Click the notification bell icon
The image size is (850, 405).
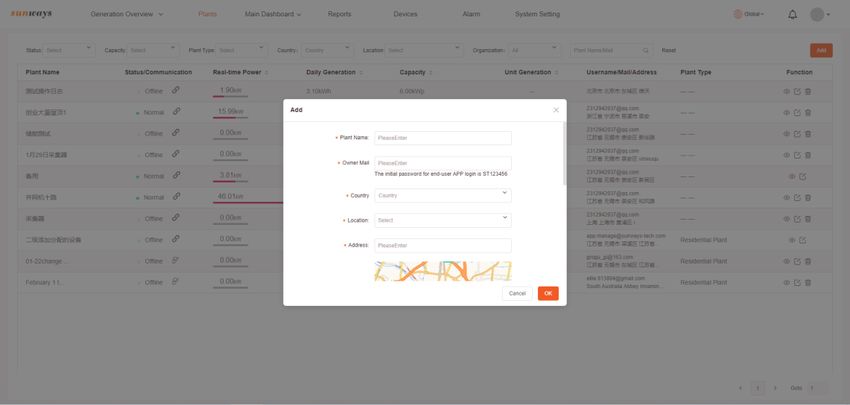(x=792, y=15)
